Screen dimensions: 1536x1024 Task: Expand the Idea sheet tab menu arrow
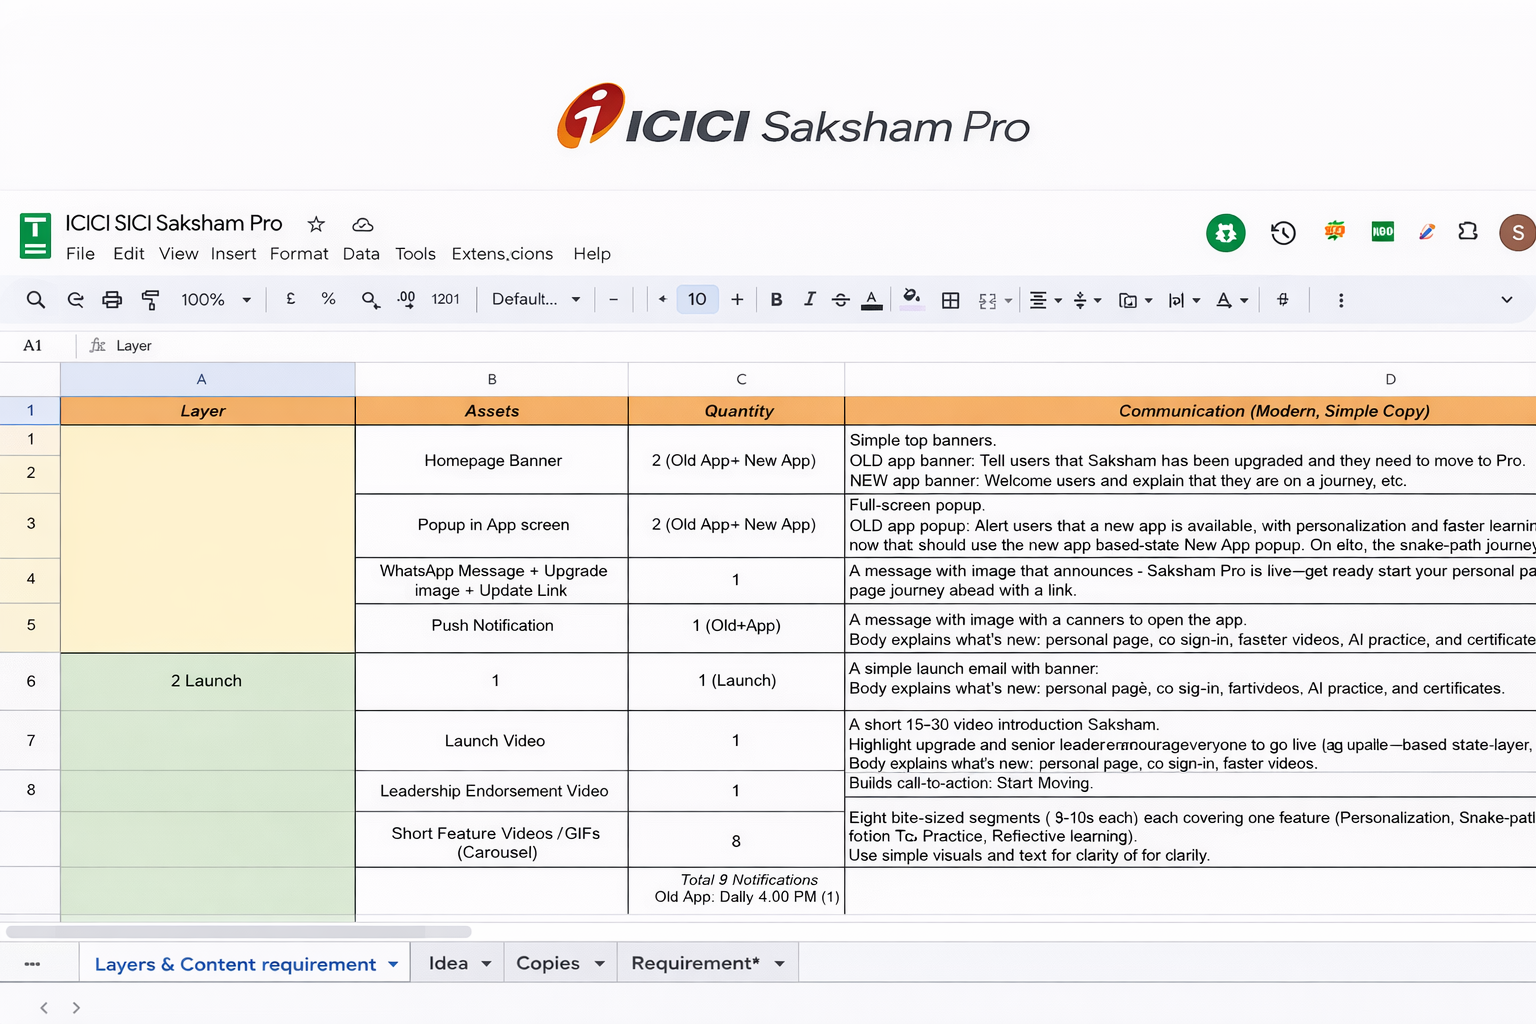point(487,964)
